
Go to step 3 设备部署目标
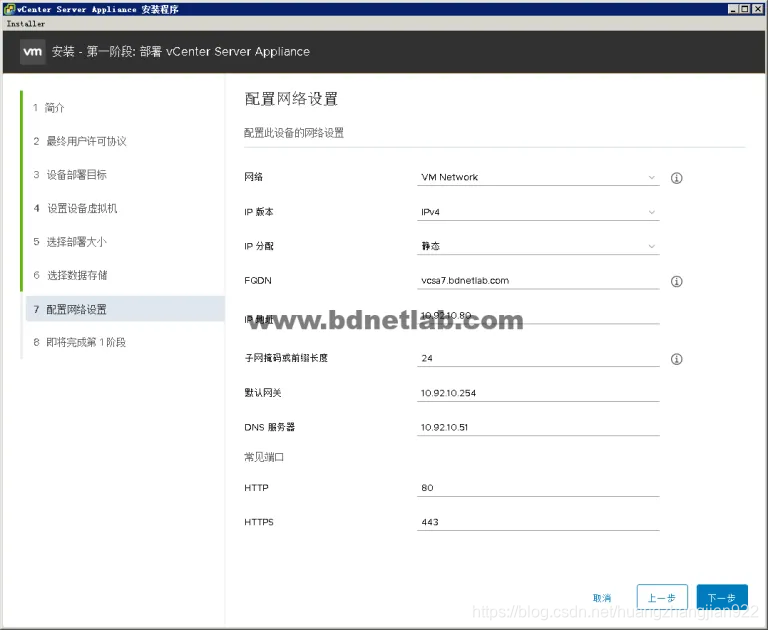(x=70, y=175)
